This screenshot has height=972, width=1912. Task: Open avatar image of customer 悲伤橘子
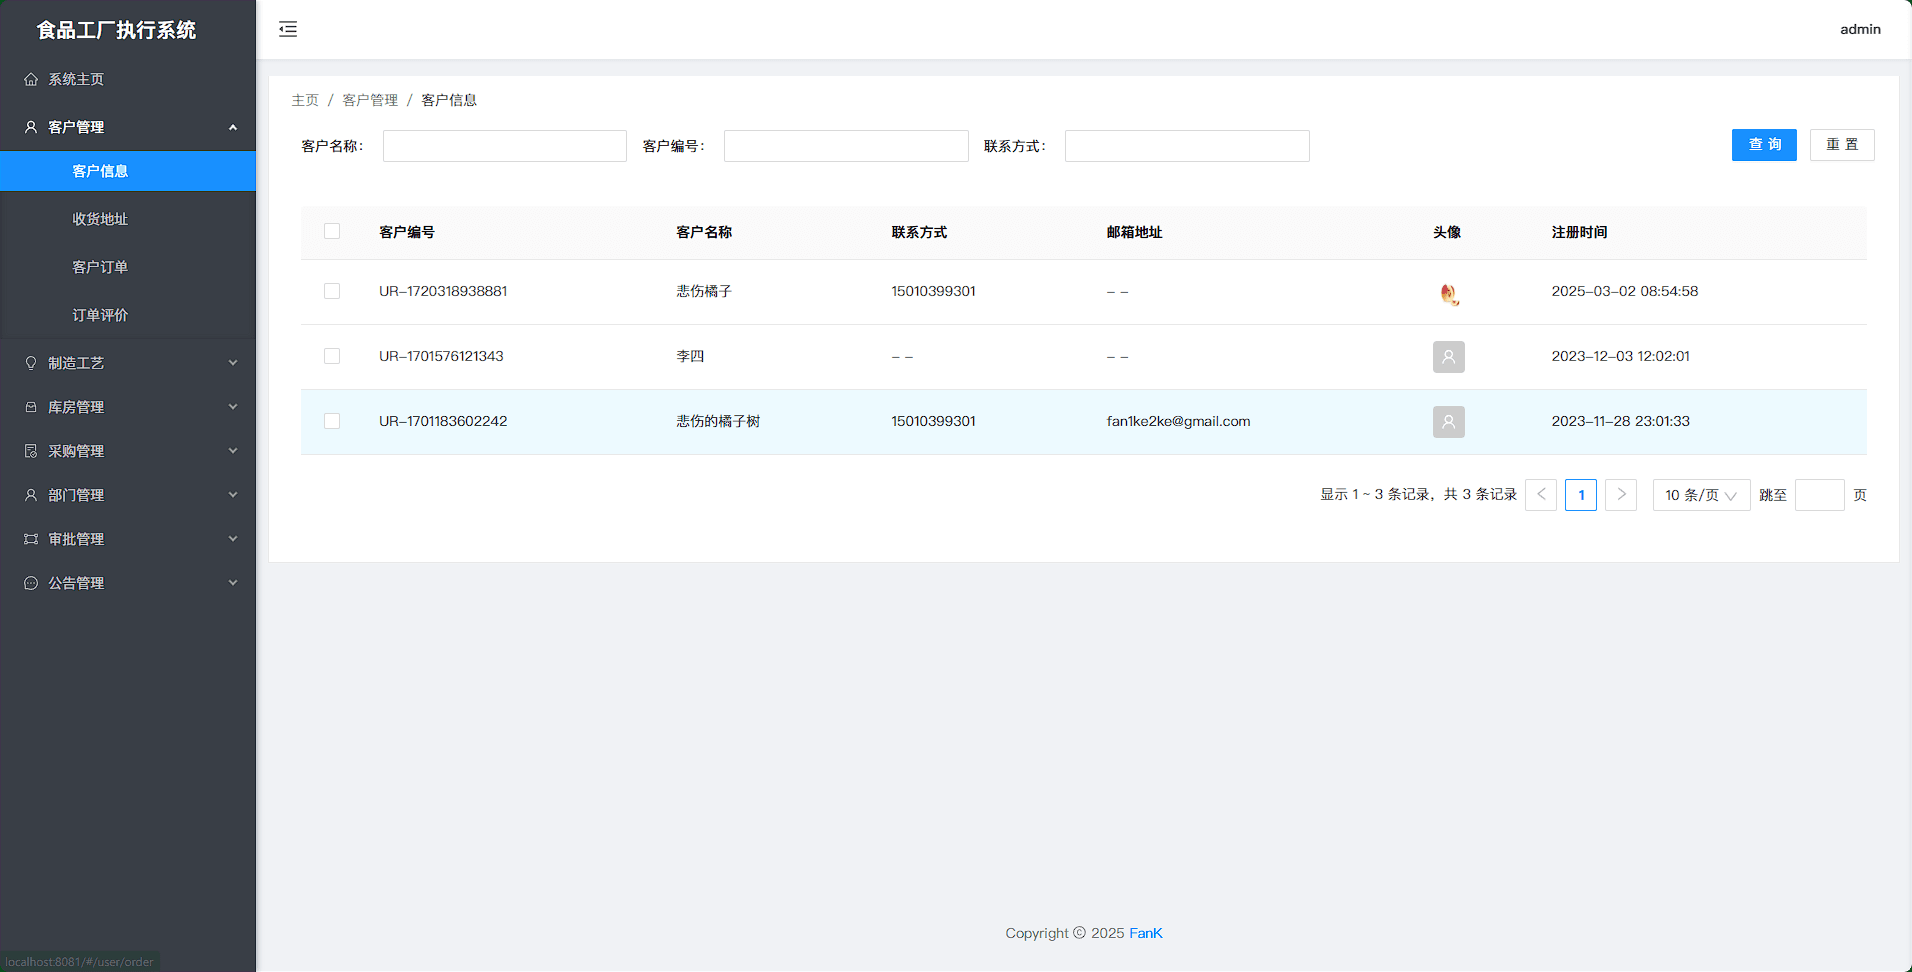(1448, 293)
